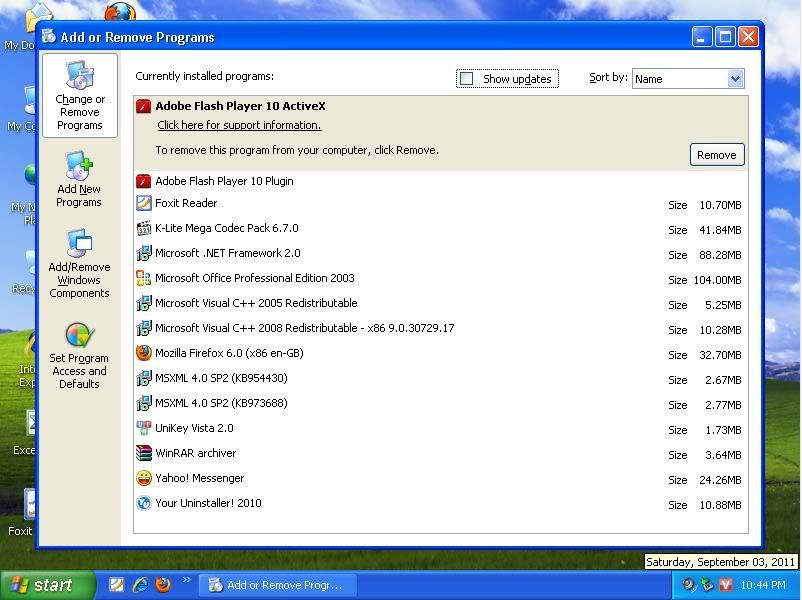
Task: Click the UniKey Vista 2.0 icon
Action: click(143, 428)
